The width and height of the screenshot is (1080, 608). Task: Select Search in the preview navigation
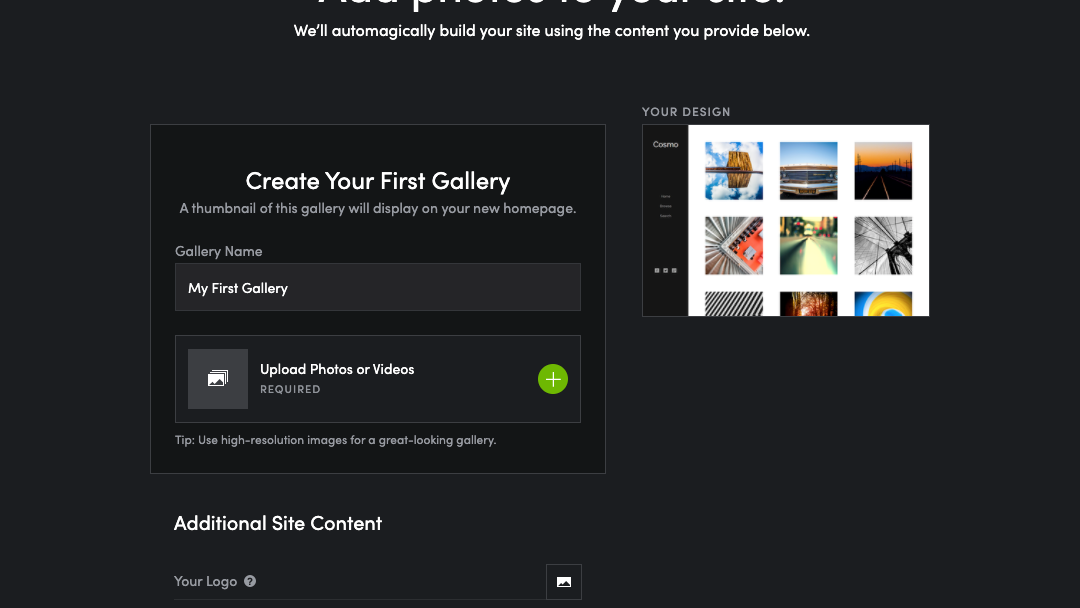665,216
